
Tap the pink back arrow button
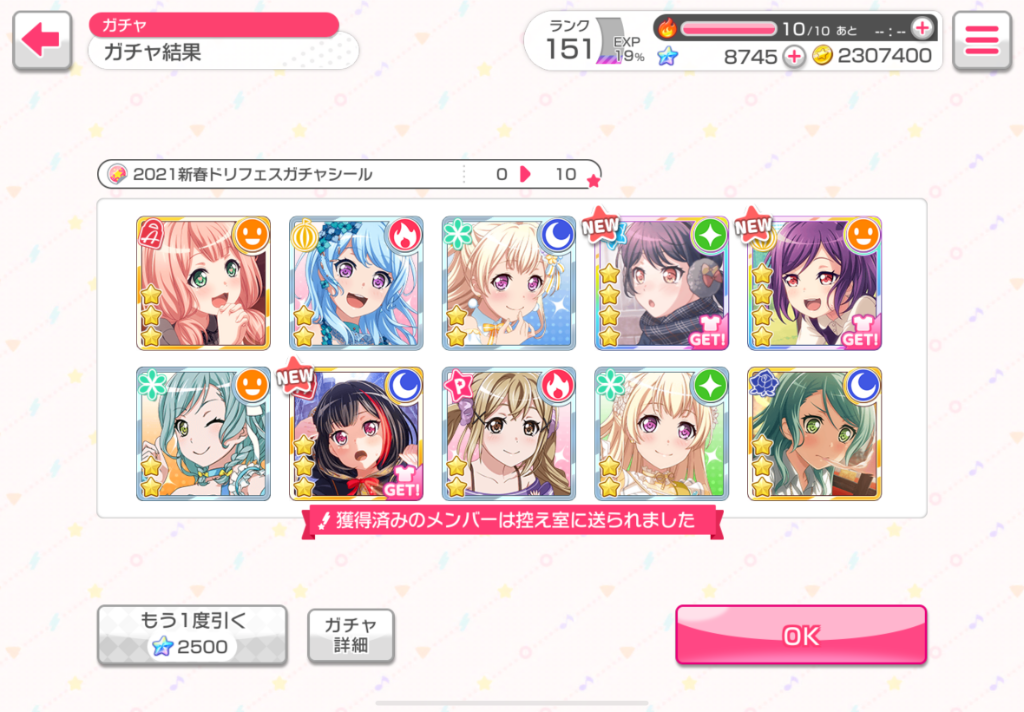42,40
